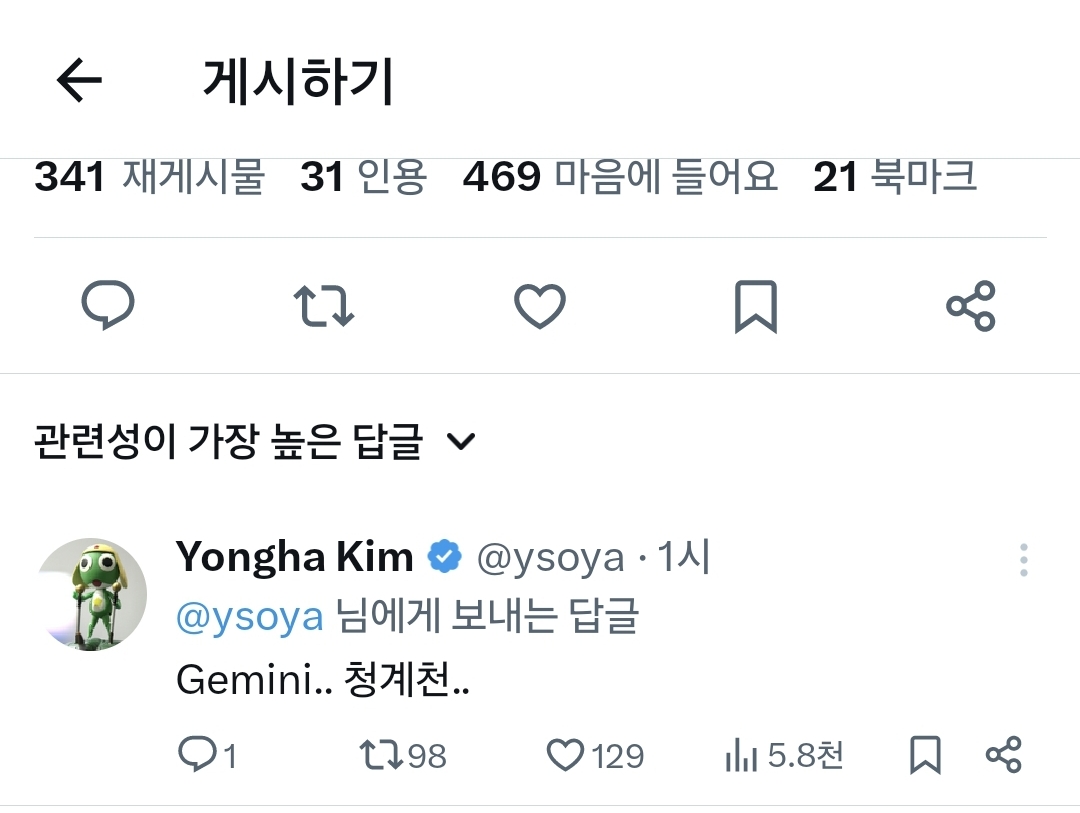Bookmark the main post
1080x813 pixels.
click(755, 306)
